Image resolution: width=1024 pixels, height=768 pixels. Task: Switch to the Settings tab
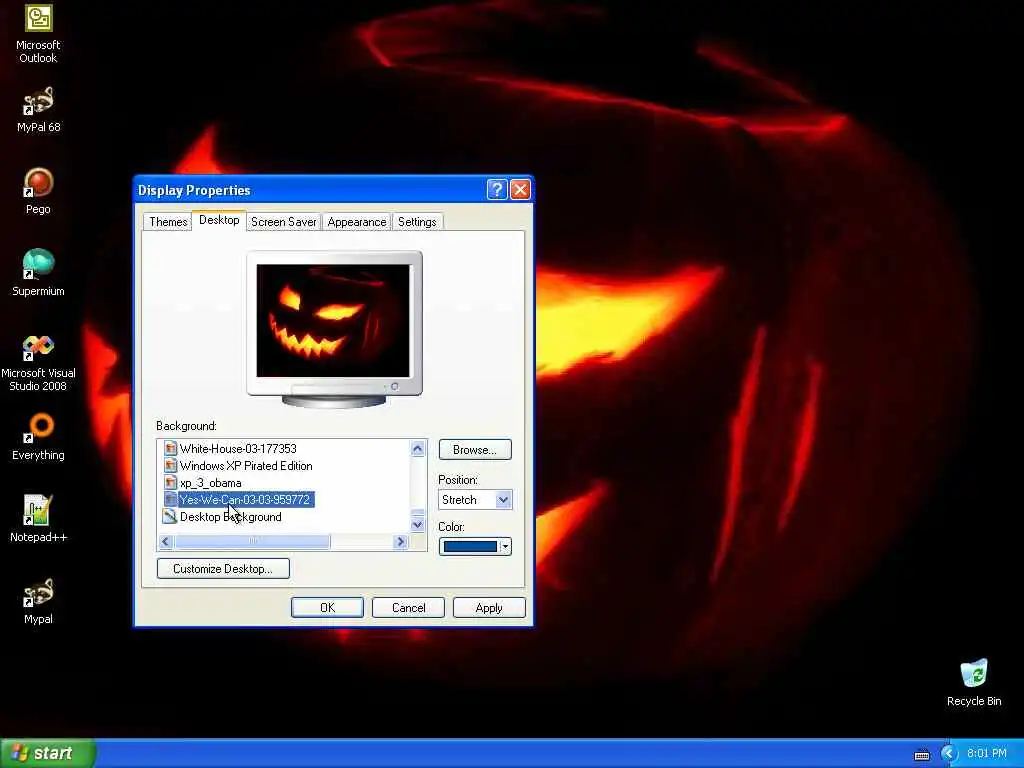(x=417, y=222)
